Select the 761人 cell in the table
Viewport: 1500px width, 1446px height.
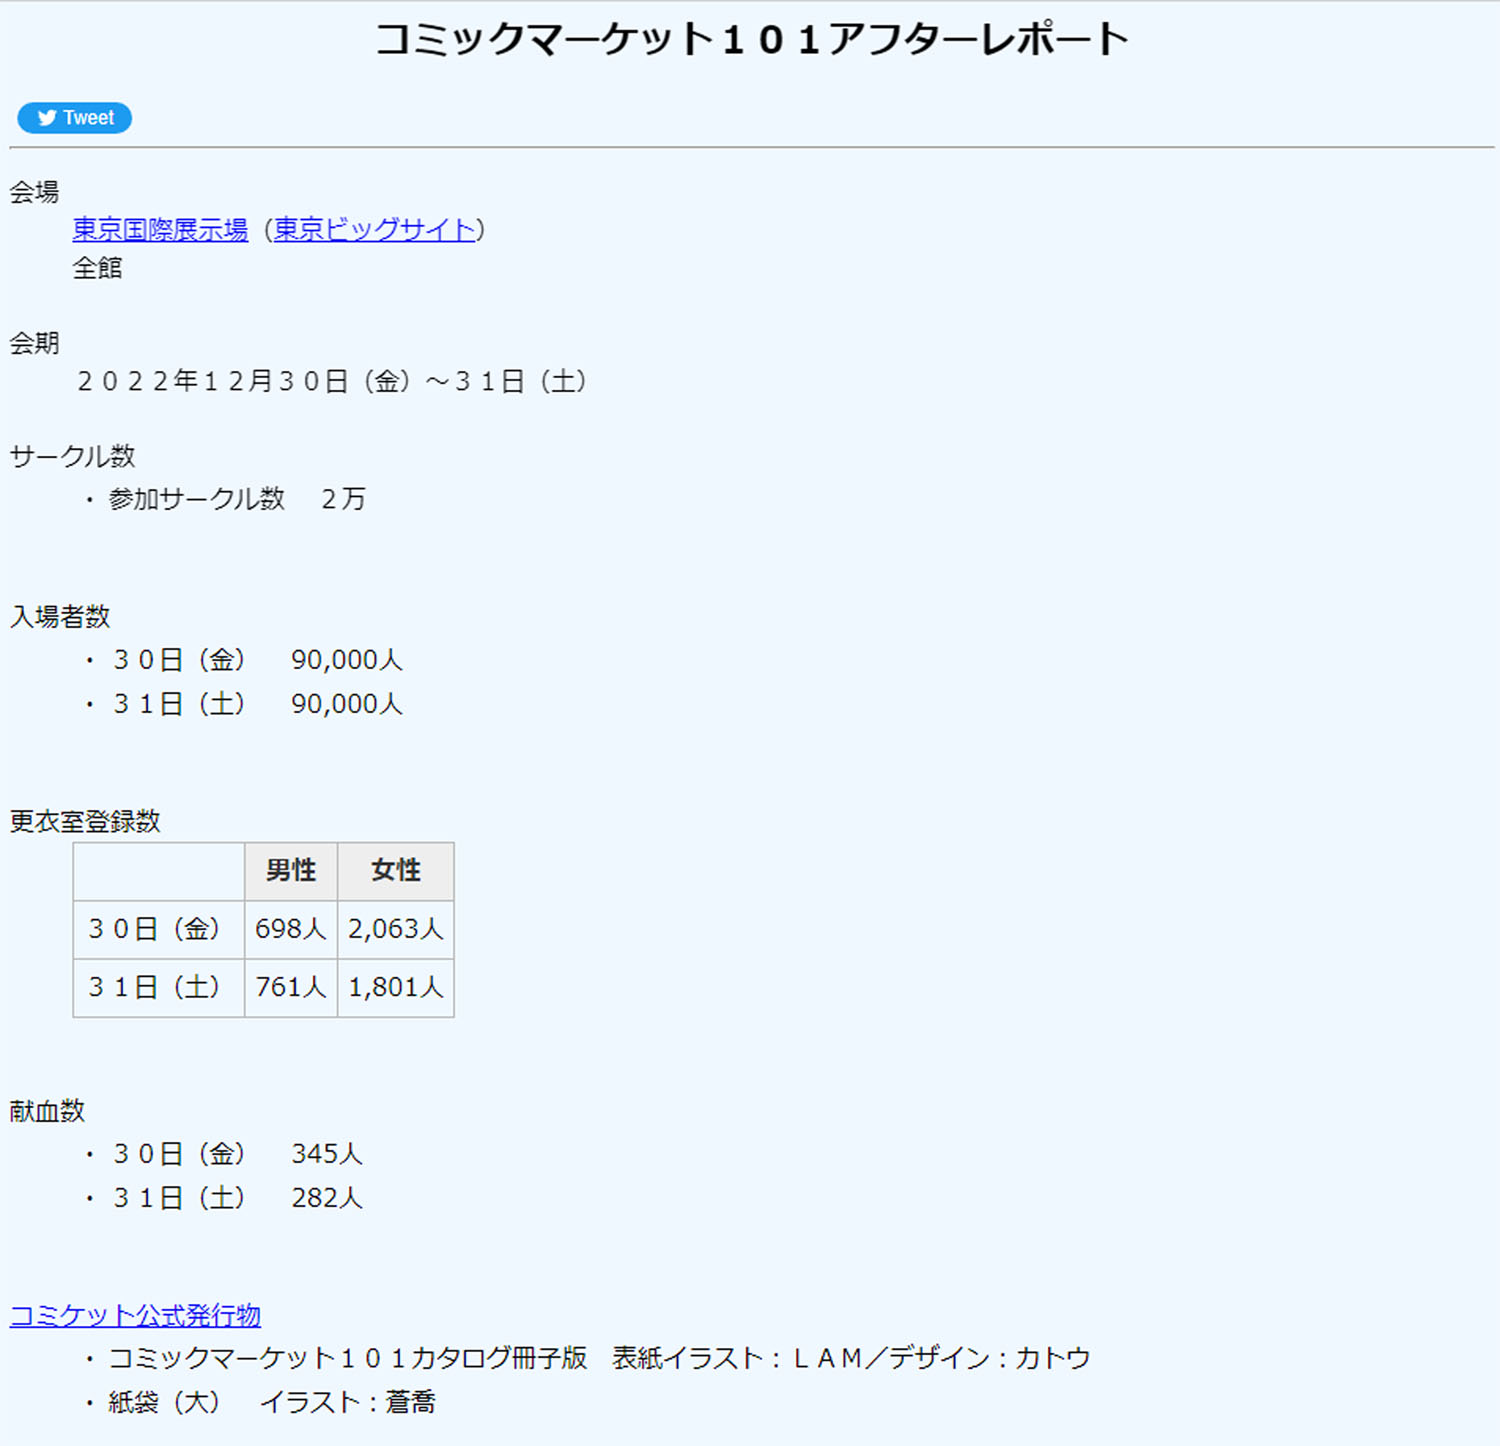point(291,987)
